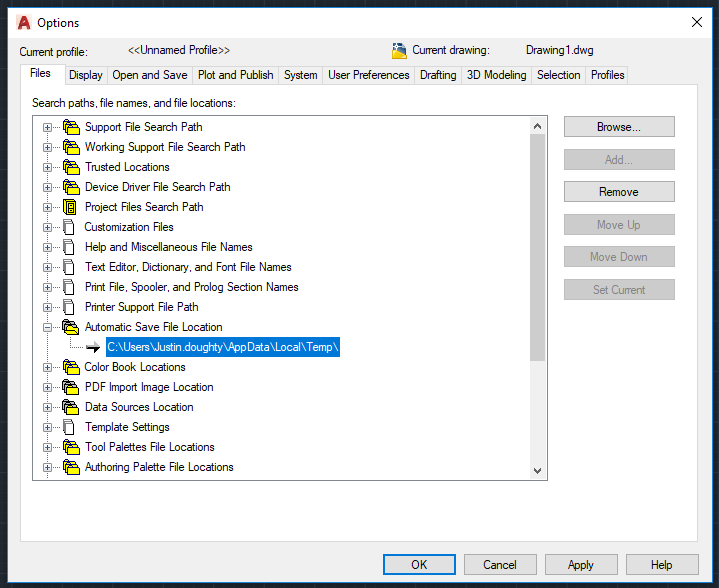Click the Trusted Locations folder icon
The image size is (719, 588).
coord(71,167)
